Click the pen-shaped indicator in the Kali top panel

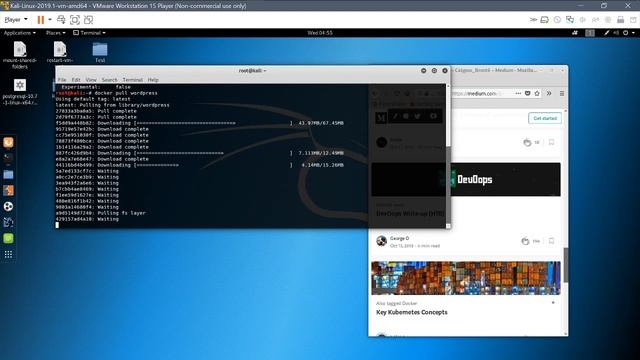pos(607,33)
